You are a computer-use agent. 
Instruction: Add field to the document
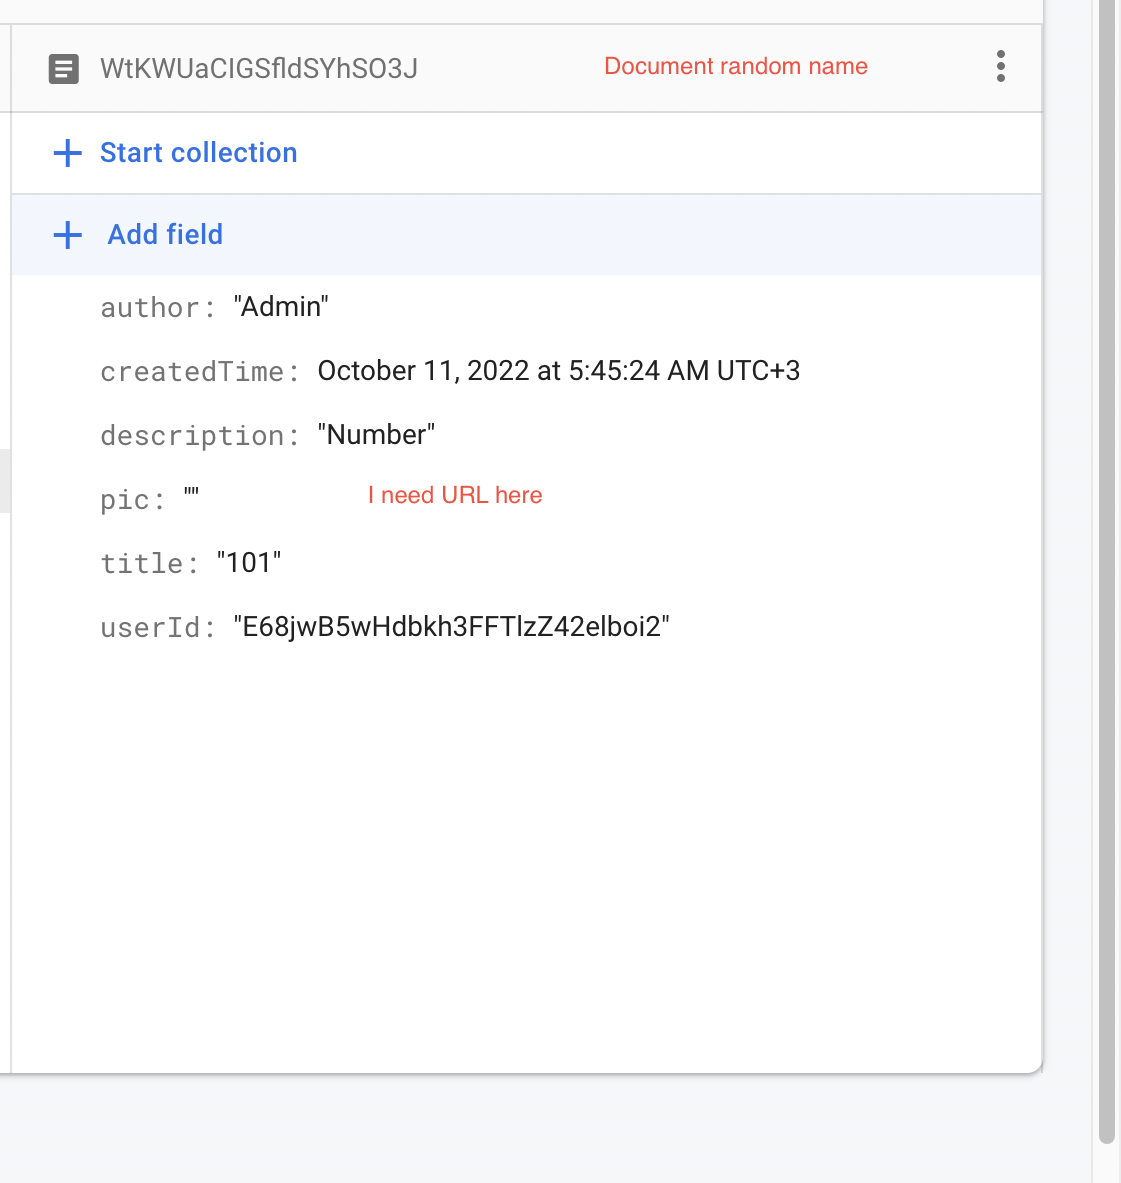click(165, 235)
